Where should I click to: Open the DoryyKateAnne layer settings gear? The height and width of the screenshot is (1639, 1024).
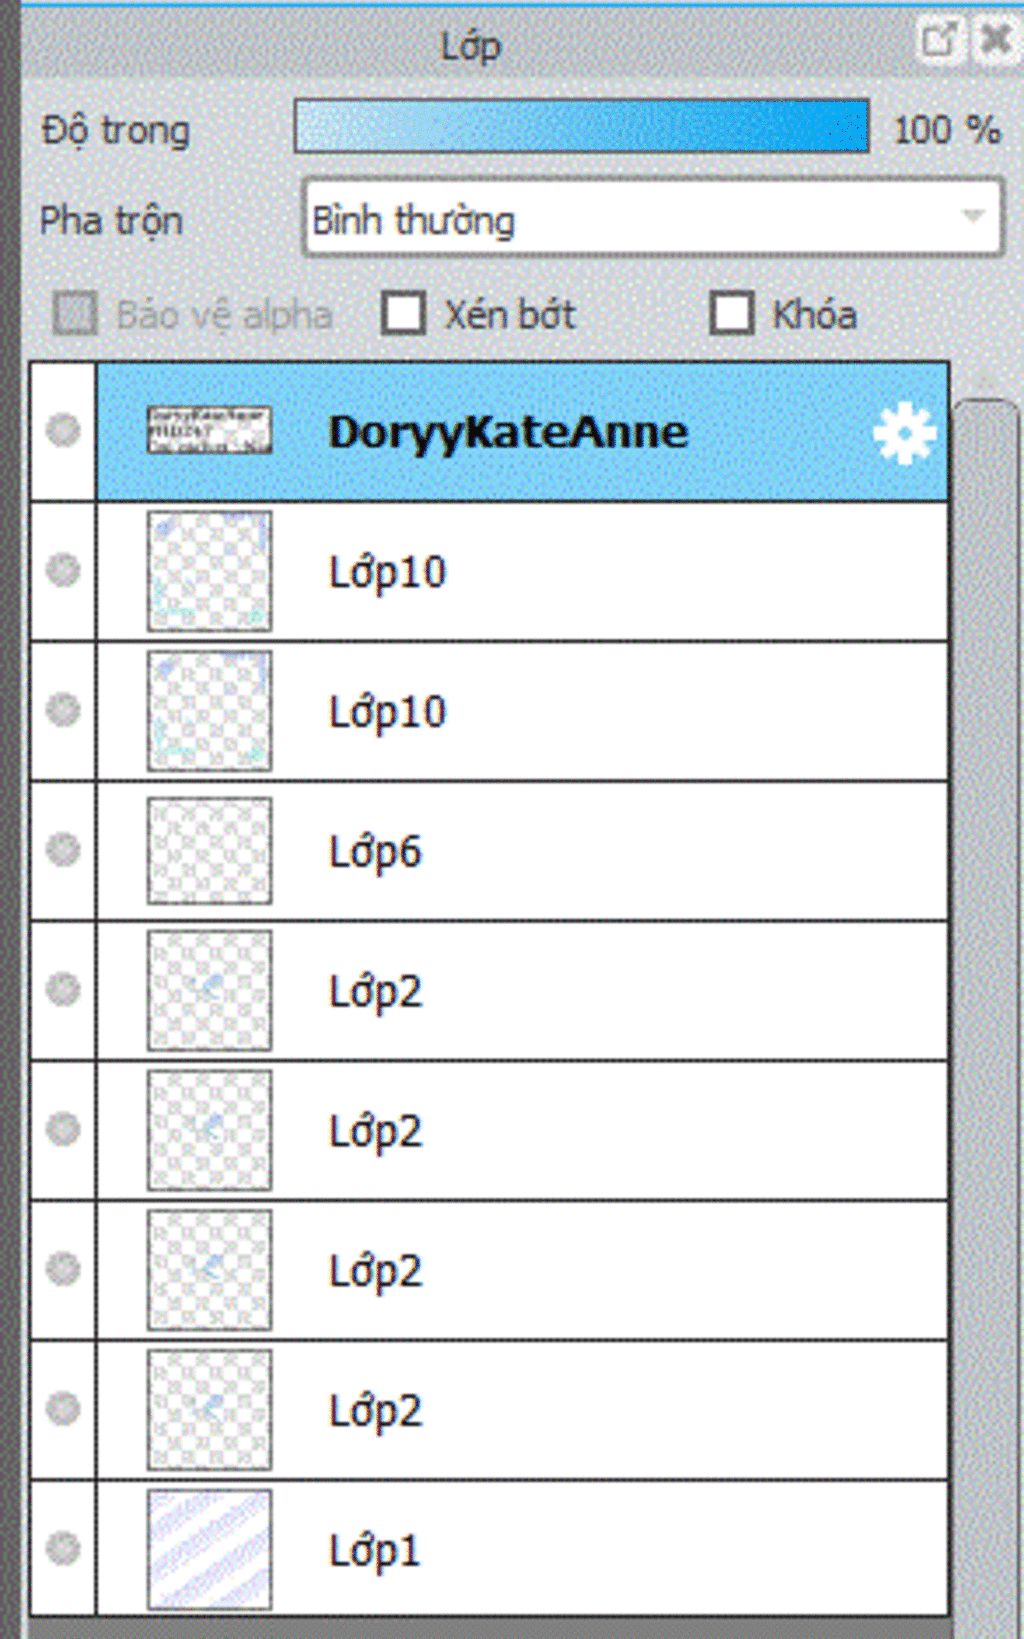pyautogui.click(x=904, y=433)
